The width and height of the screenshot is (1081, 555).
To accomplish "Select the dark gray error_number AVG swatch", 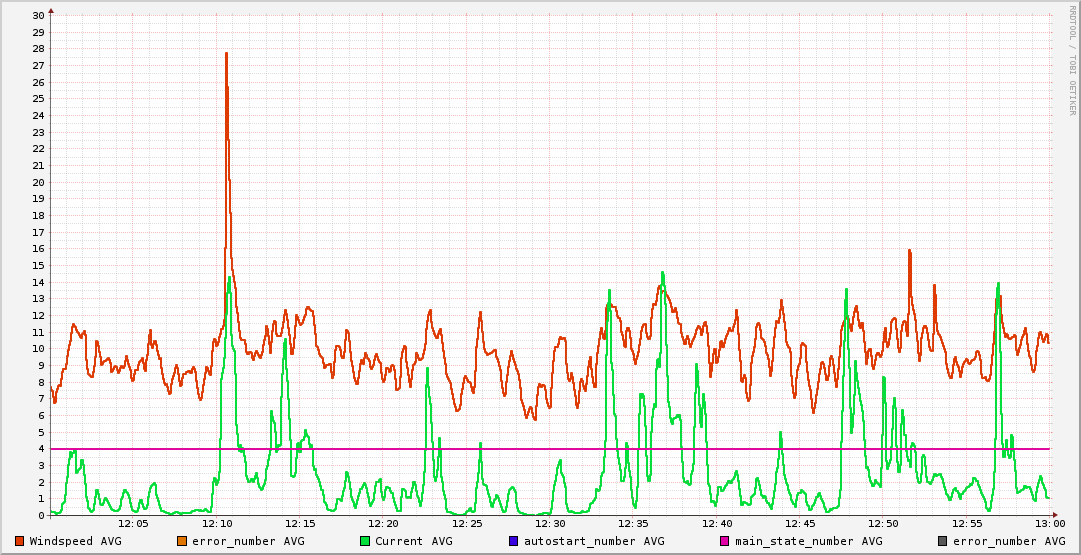I will coord(942,541).
